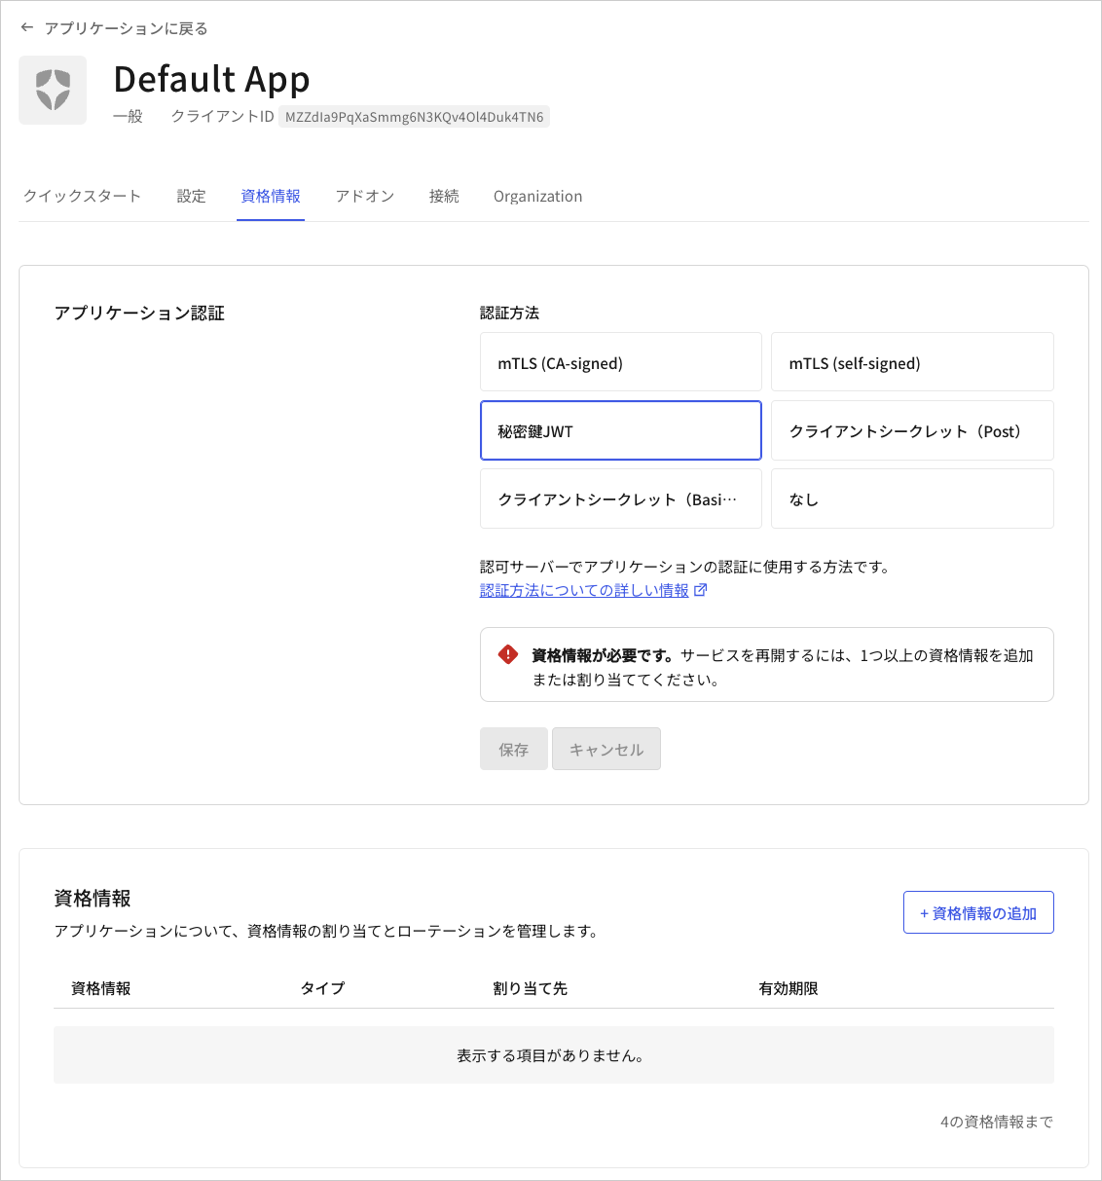Select the クライアントシークレット（Basic）option
Screen dimensions: 1102x1181
[x=620, y=498]
